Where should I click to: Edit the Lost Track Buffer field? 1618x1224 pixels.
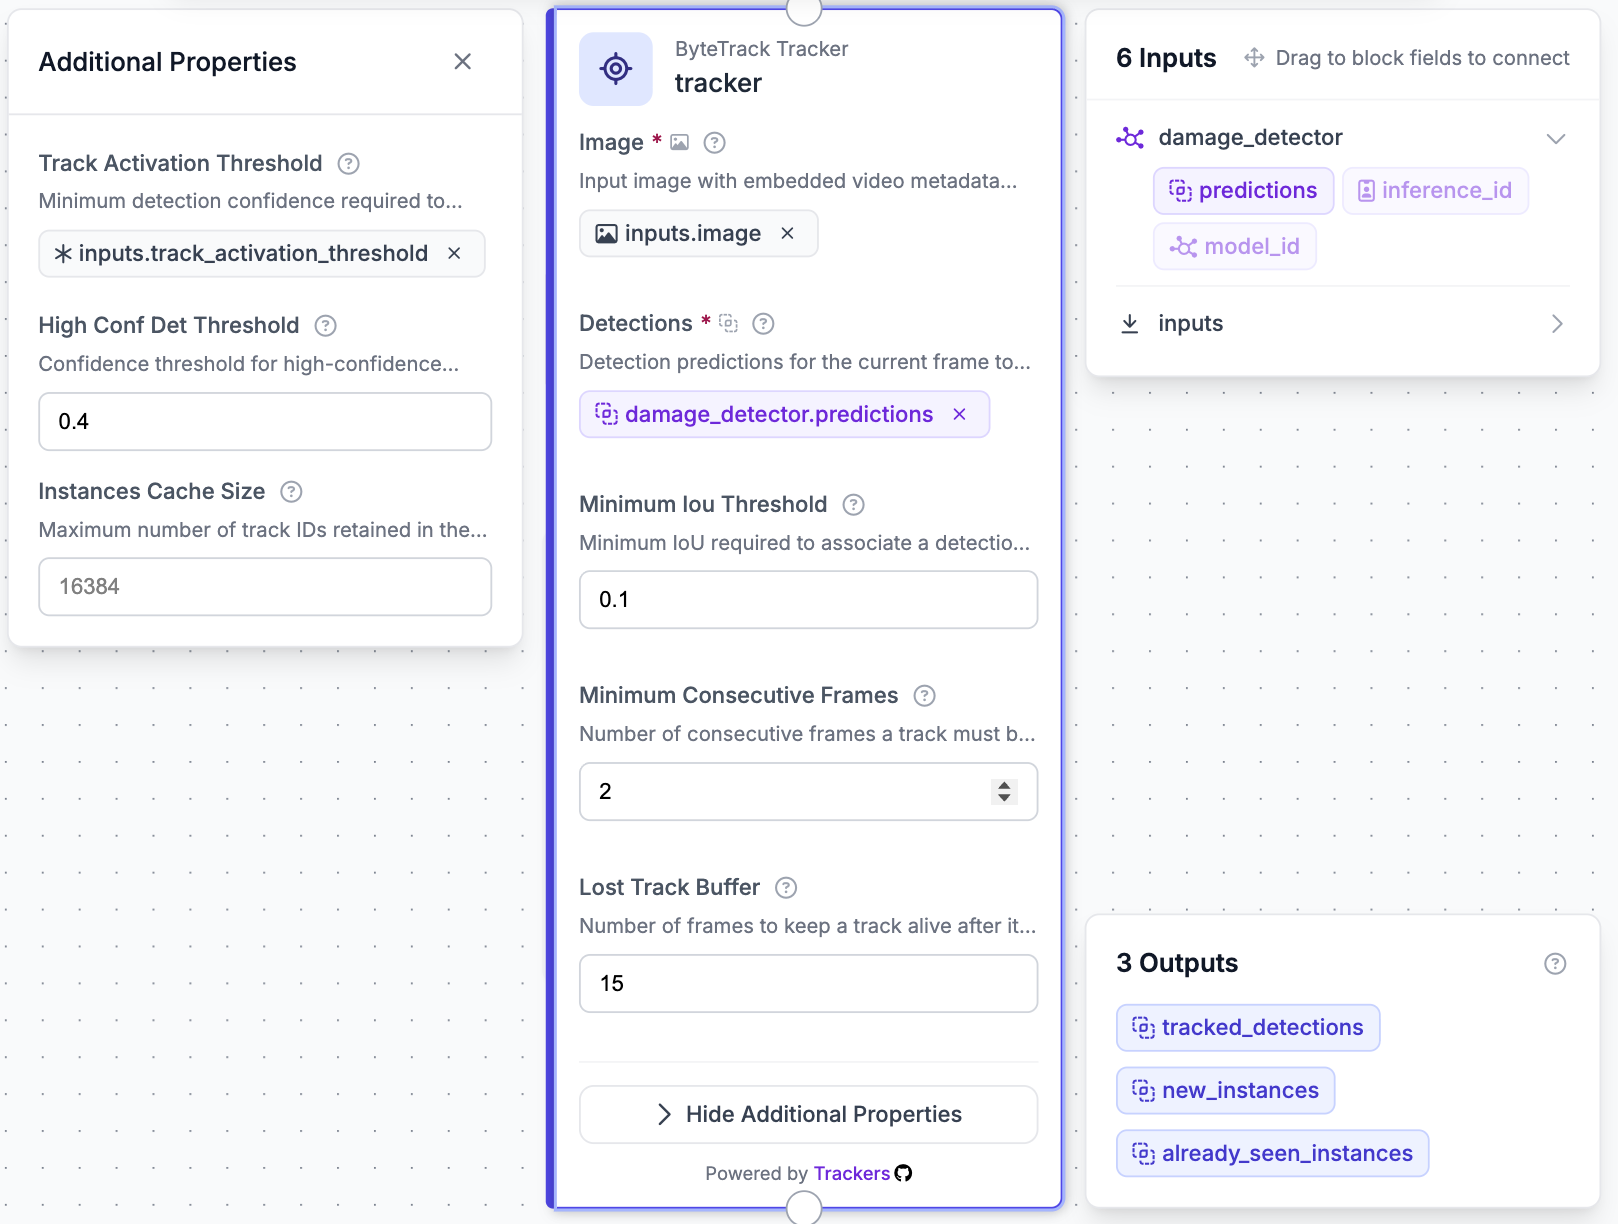pos(808,983)
